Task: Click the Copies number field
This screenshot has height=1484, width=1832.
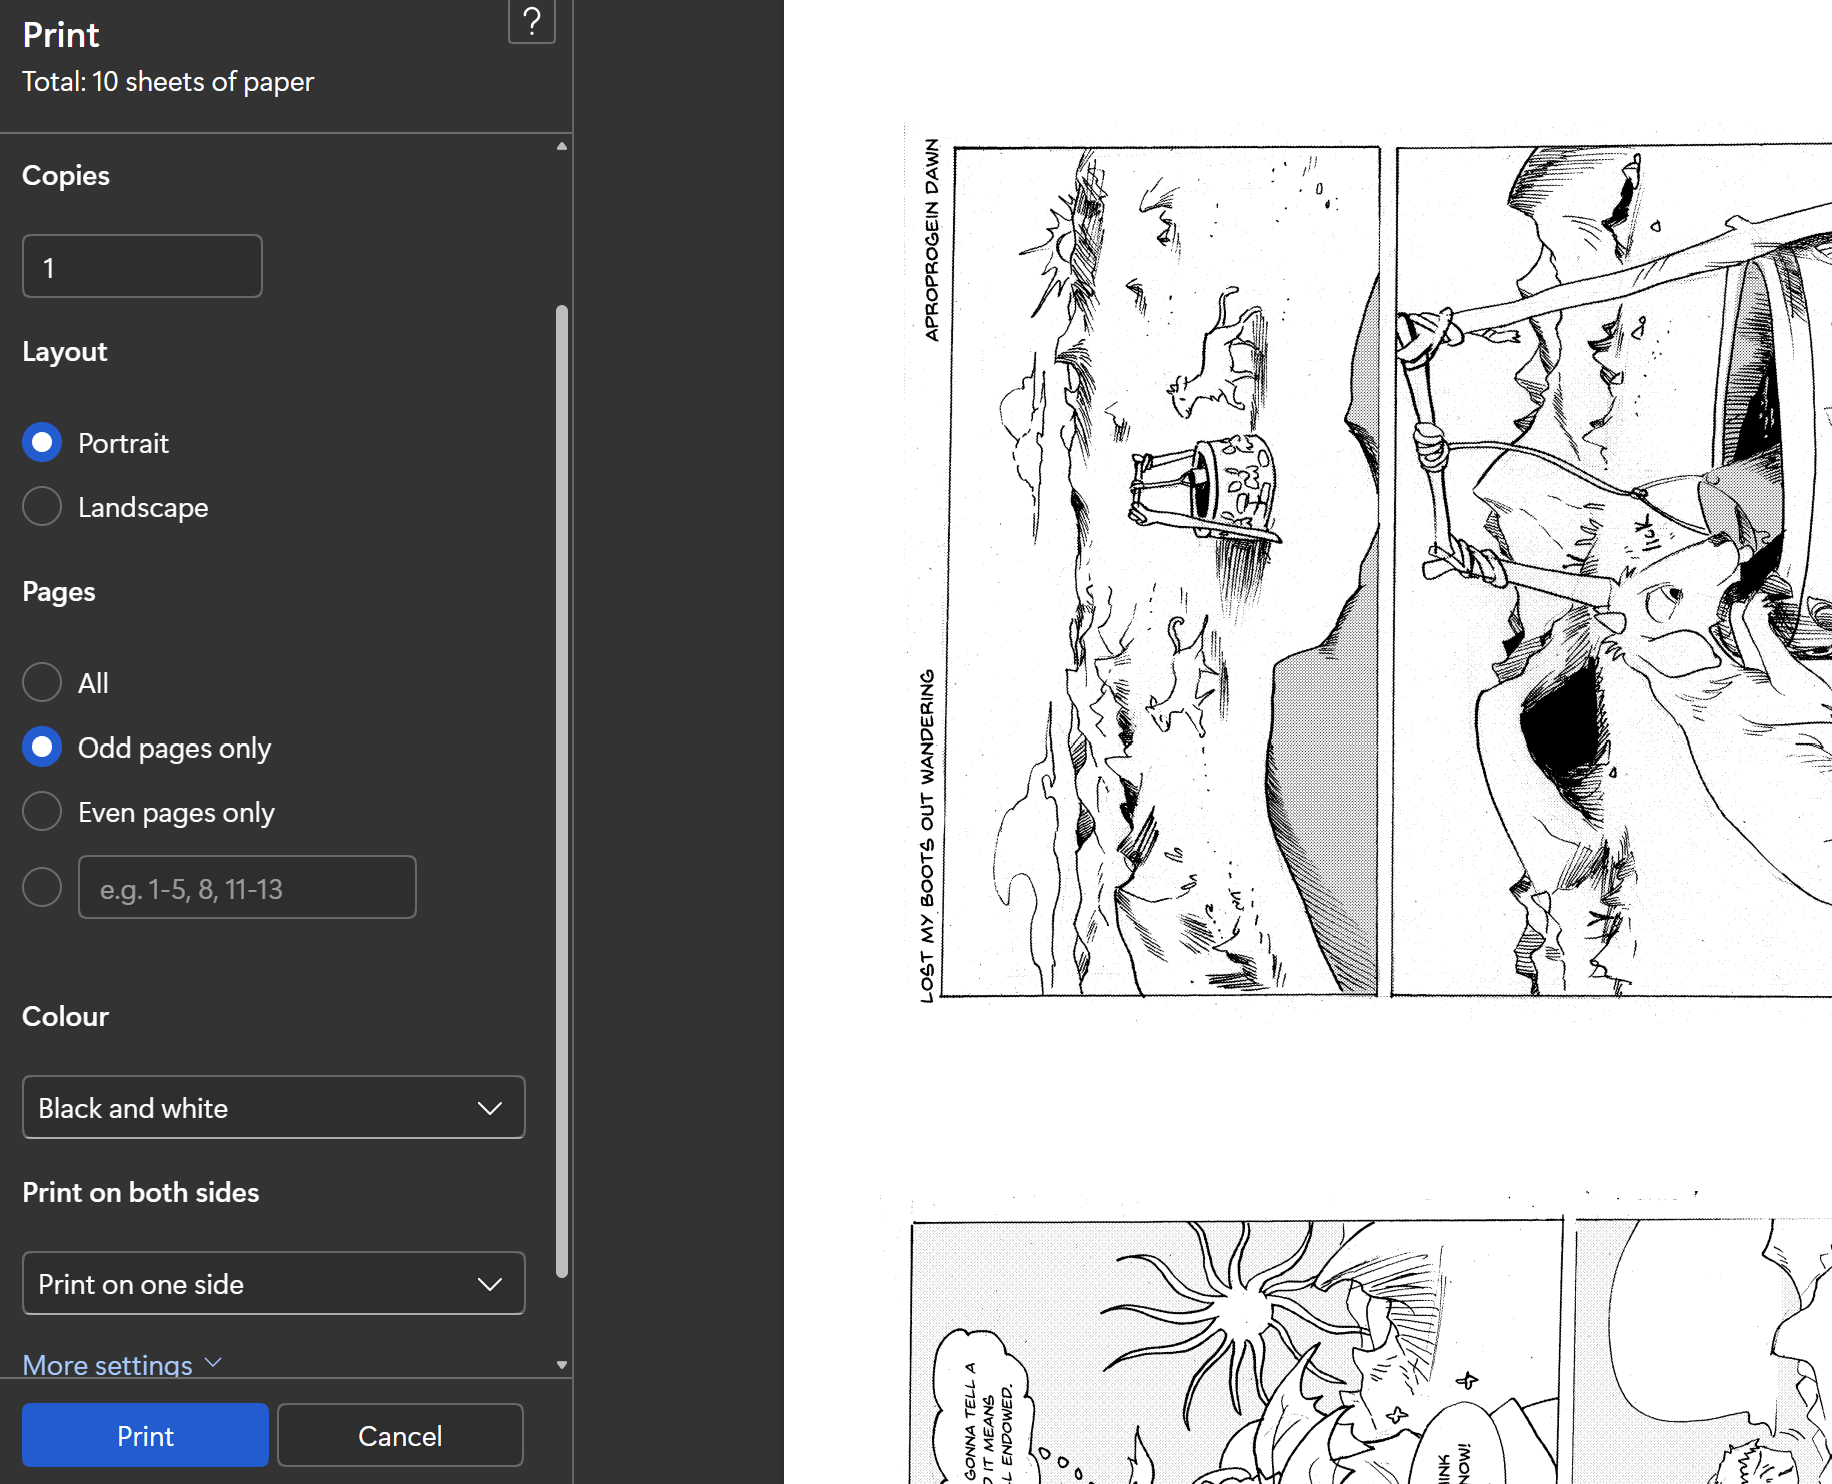Action: [142, 267]
